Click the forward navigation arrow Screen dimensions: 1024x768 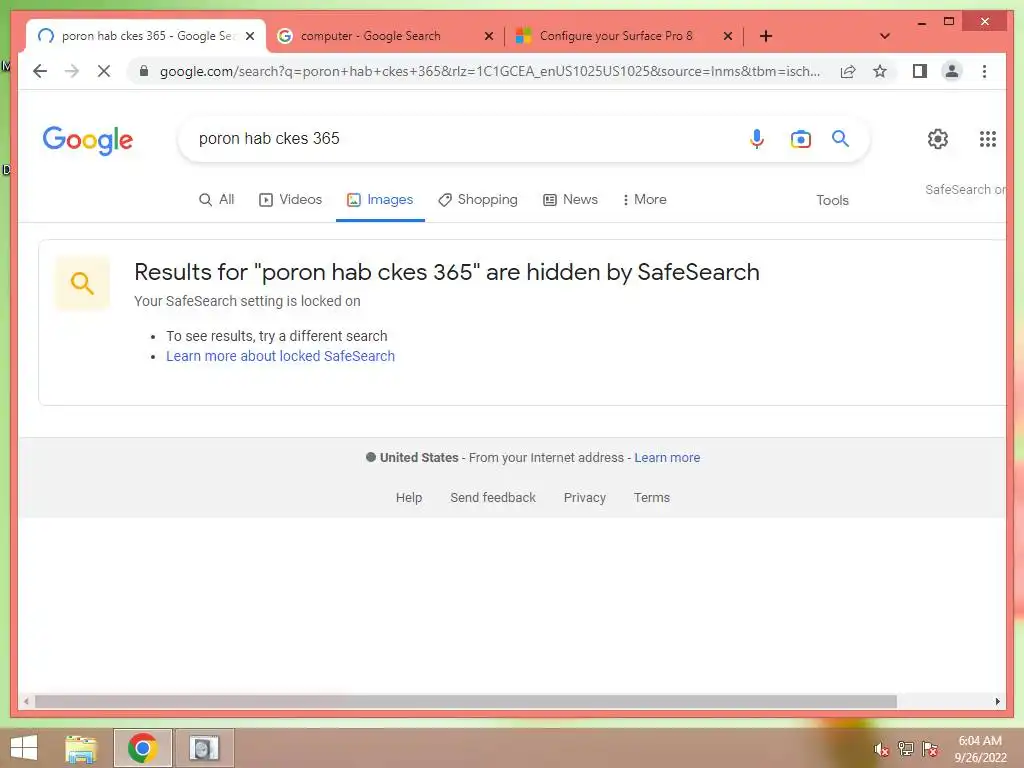(72, 71)
